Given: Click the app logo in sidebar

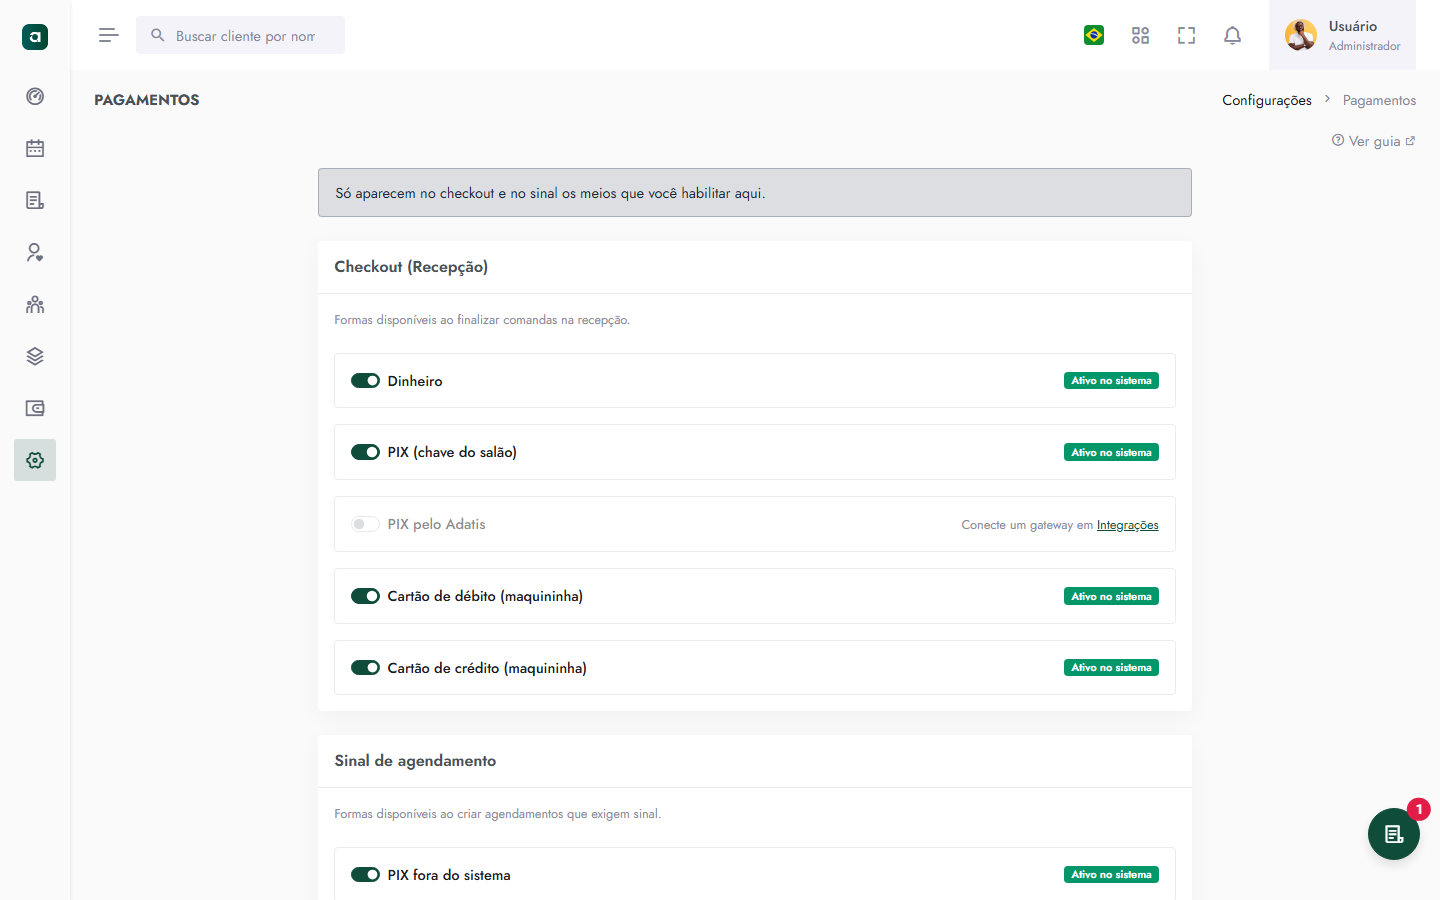Looking at the screenshot, I should 35,37.
